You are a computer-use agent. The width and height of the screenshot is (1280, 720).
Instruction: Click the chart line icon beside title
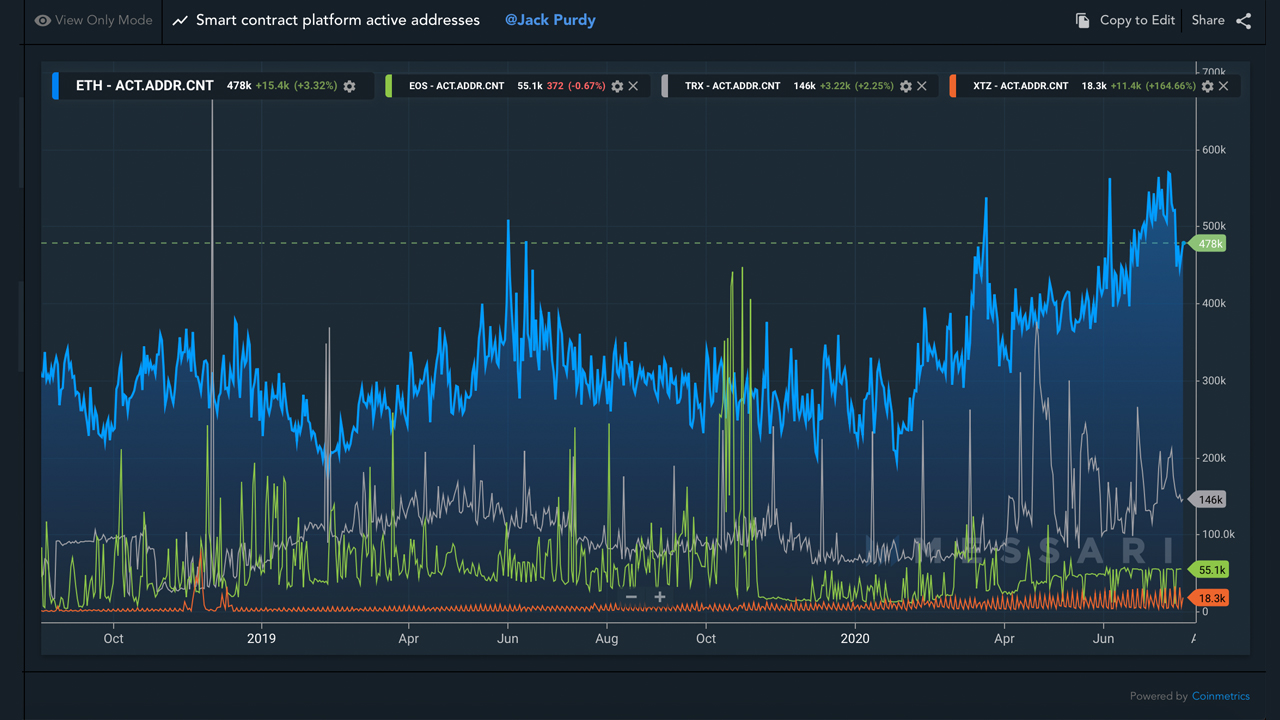click(x=180, y=21)
